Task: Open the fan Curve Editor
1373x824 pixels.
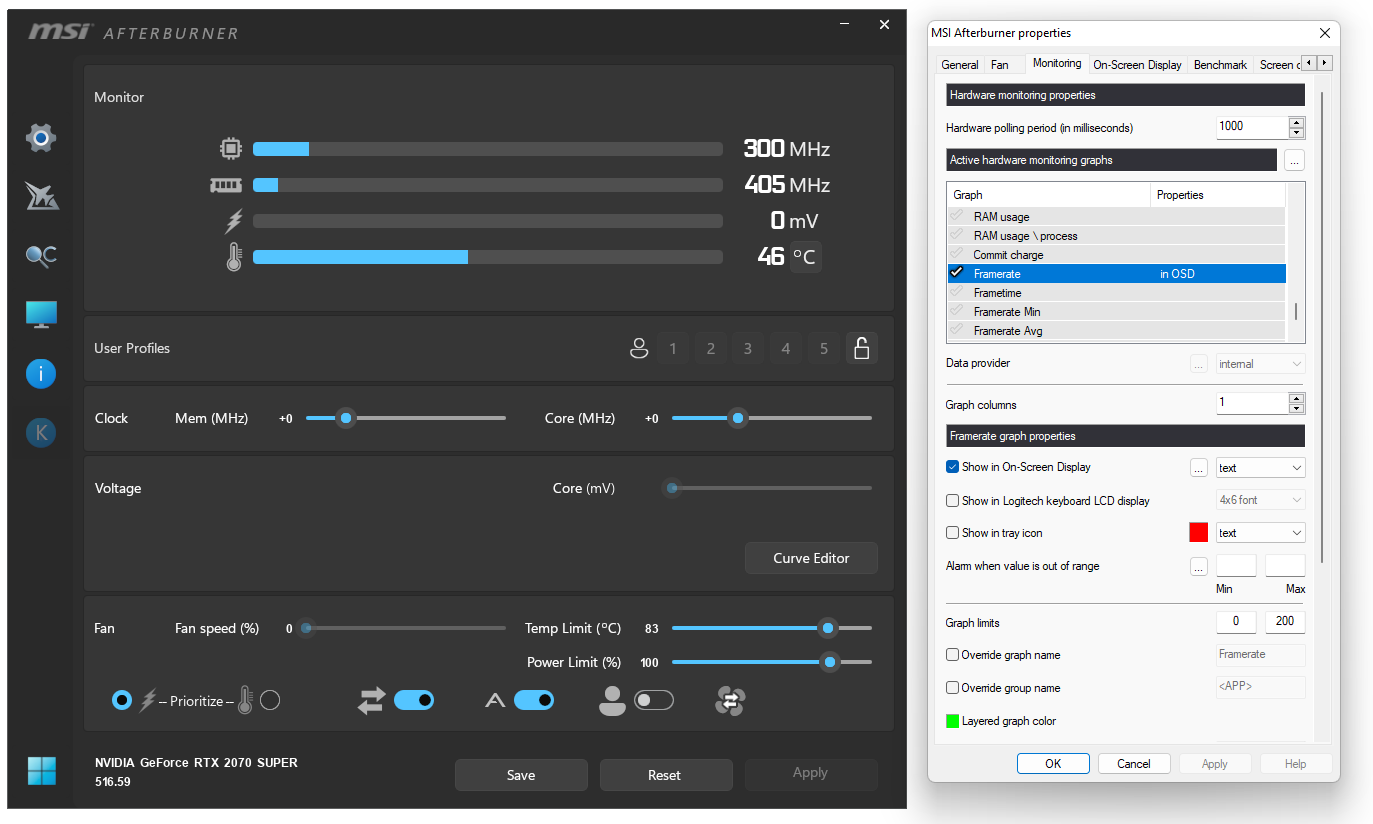Action: pos(811,558)
